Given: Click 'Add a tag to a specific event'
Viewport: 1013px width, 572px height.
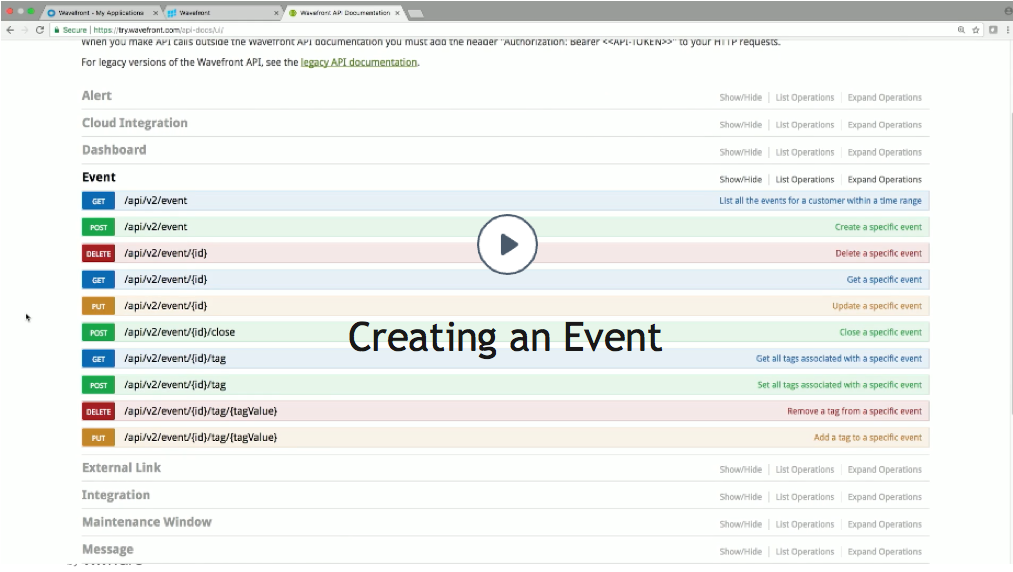Looking at the screenshot, I should (x=868, y=438).
